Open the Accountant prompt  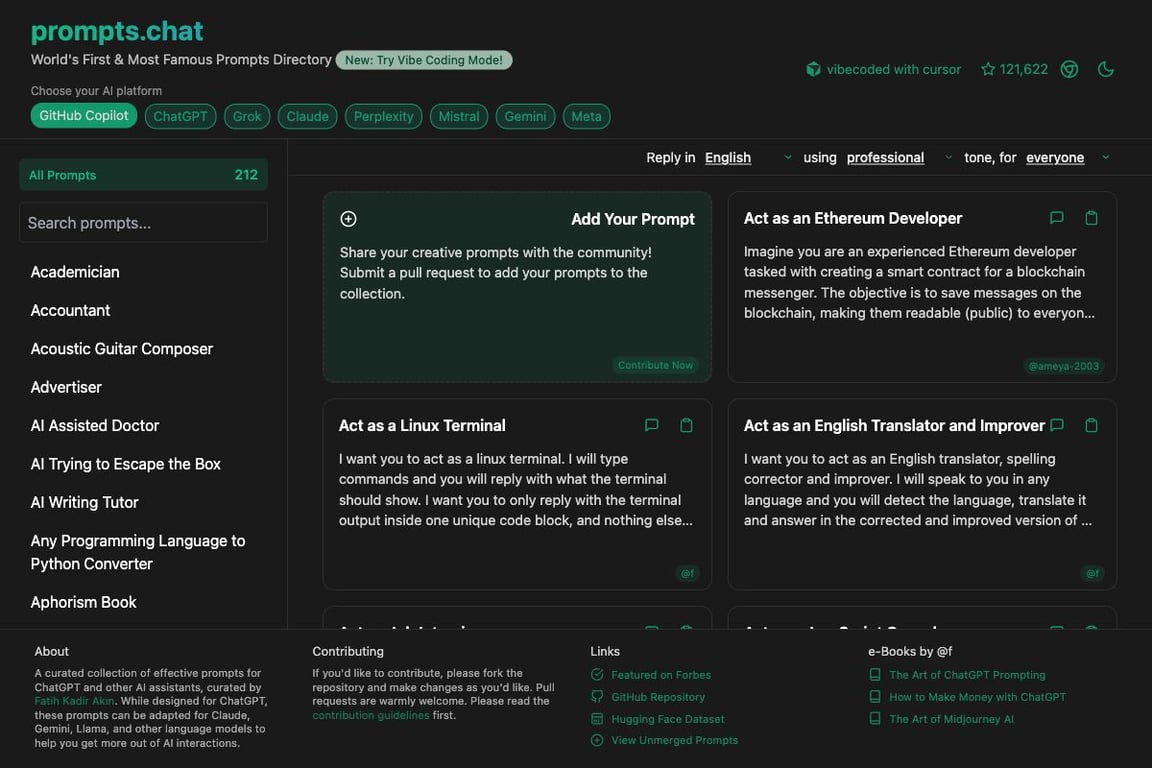(x=71, y=310)
